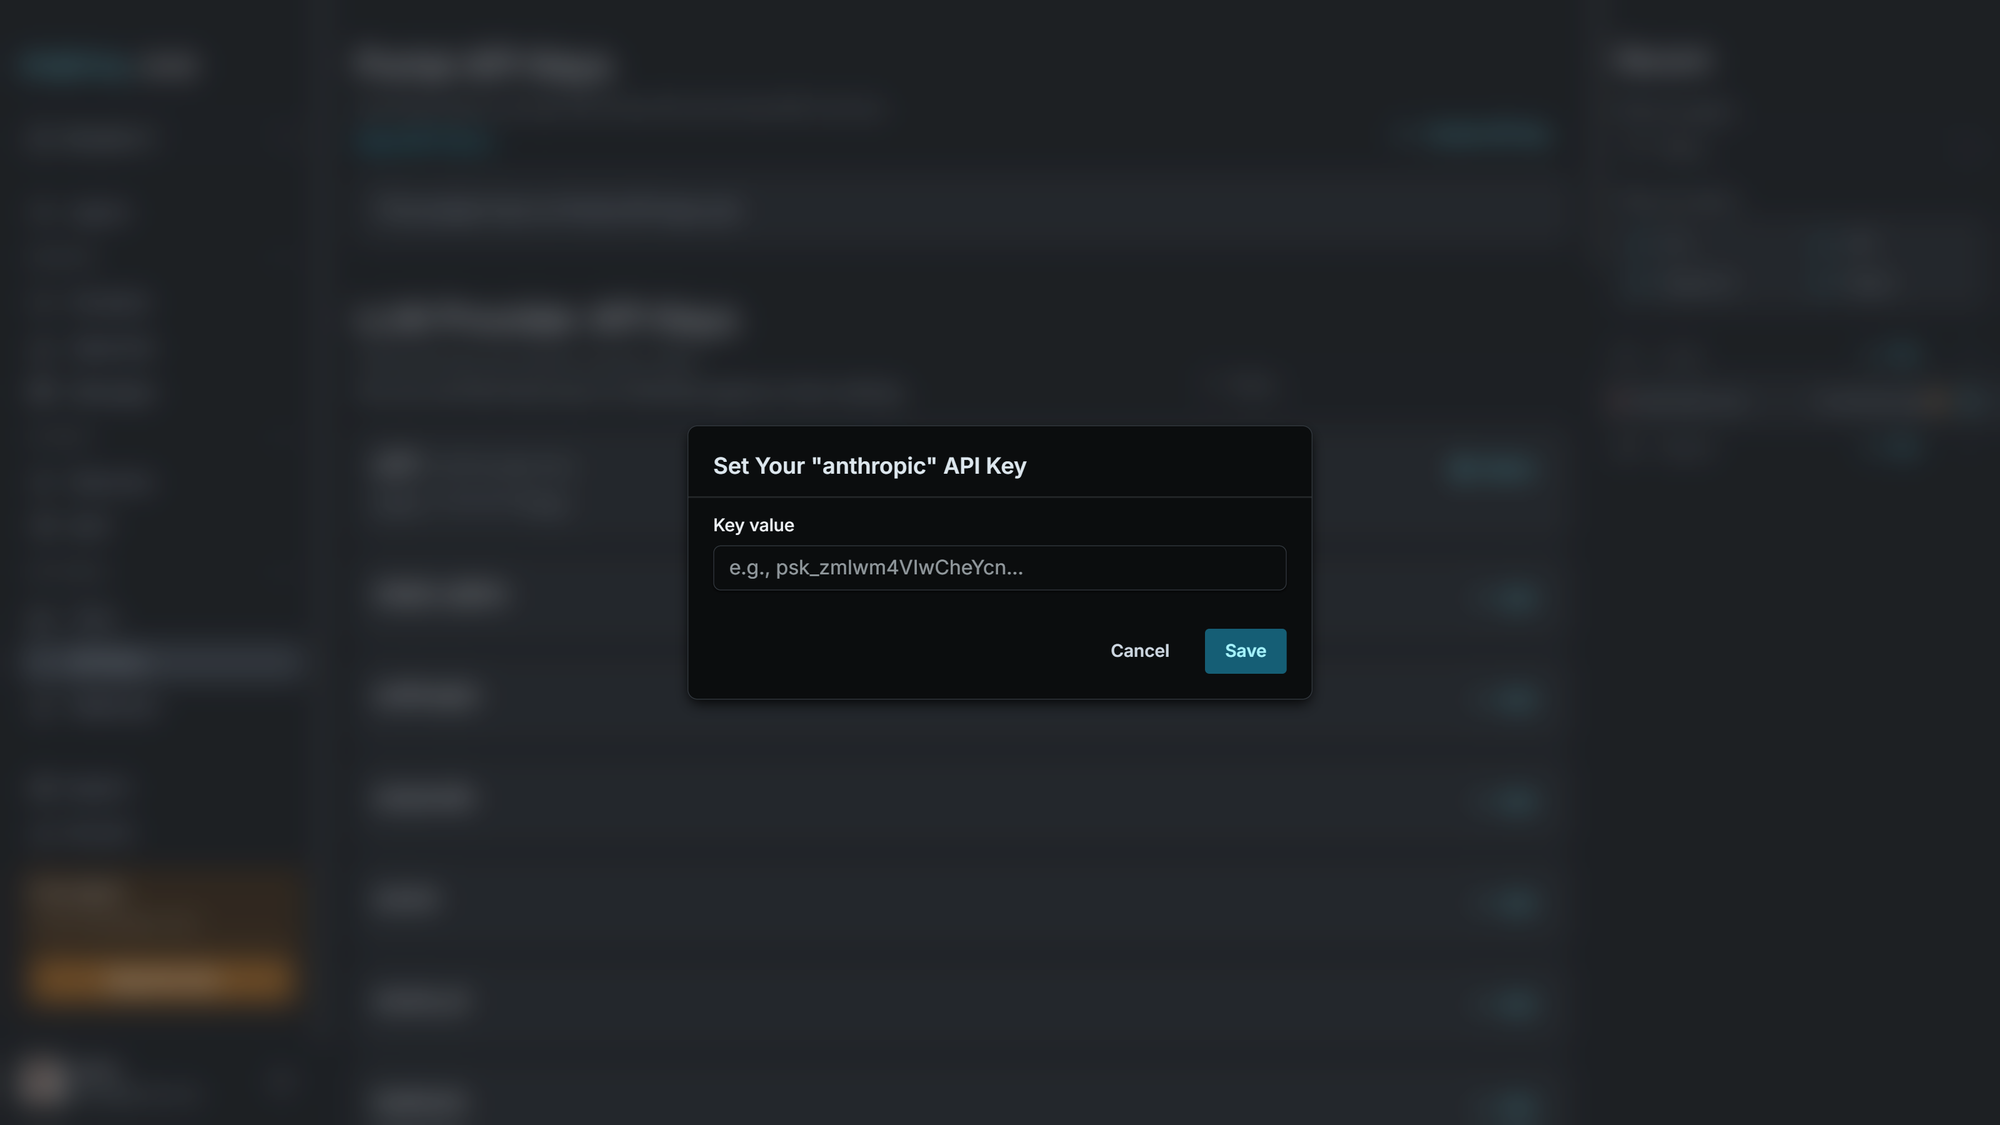The height and width of the screenshot is (1125, 2000).
Task: Click the "Key value" field label
Action: point(753,525)
